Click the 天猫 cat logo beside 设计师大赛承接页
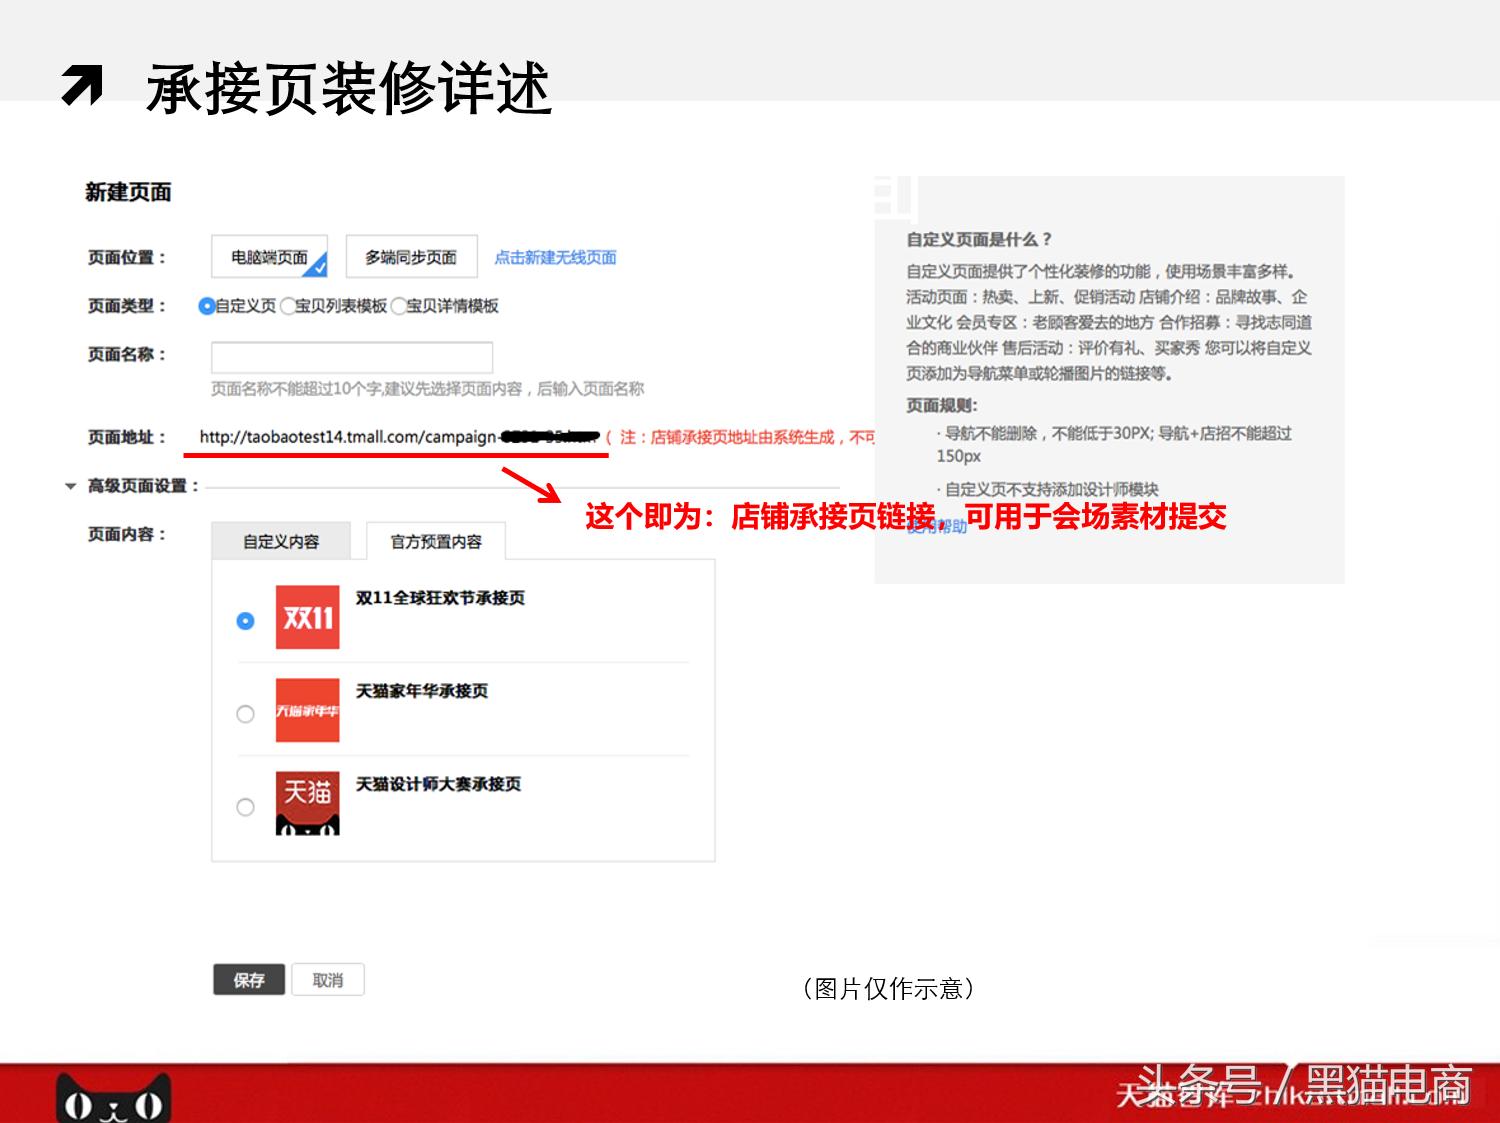 pos(307,801)
